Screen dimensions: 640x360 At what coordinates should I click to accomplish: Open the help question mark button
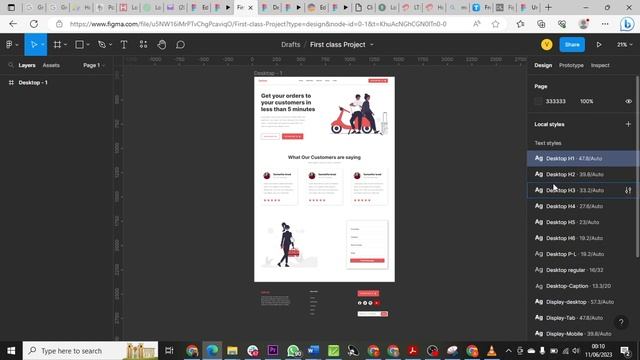tap(621, 322)
